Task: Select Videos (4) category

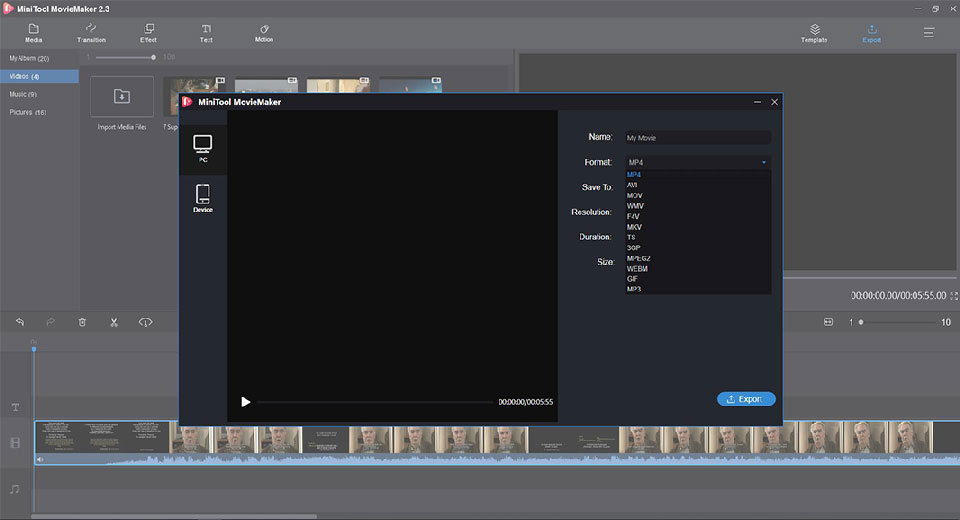Action: (x=39, y=76)
